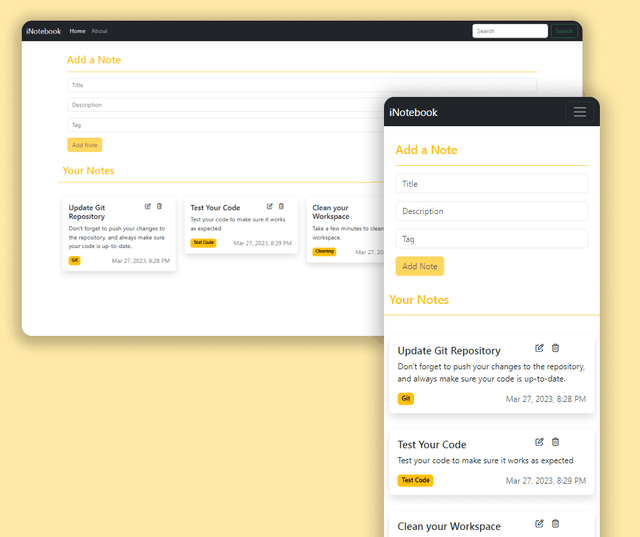Click Mar 27, 2023, 8:29 PM timestamp in mobile view
The width and height of the screenshot is (640, 537).
click(546, 480)
